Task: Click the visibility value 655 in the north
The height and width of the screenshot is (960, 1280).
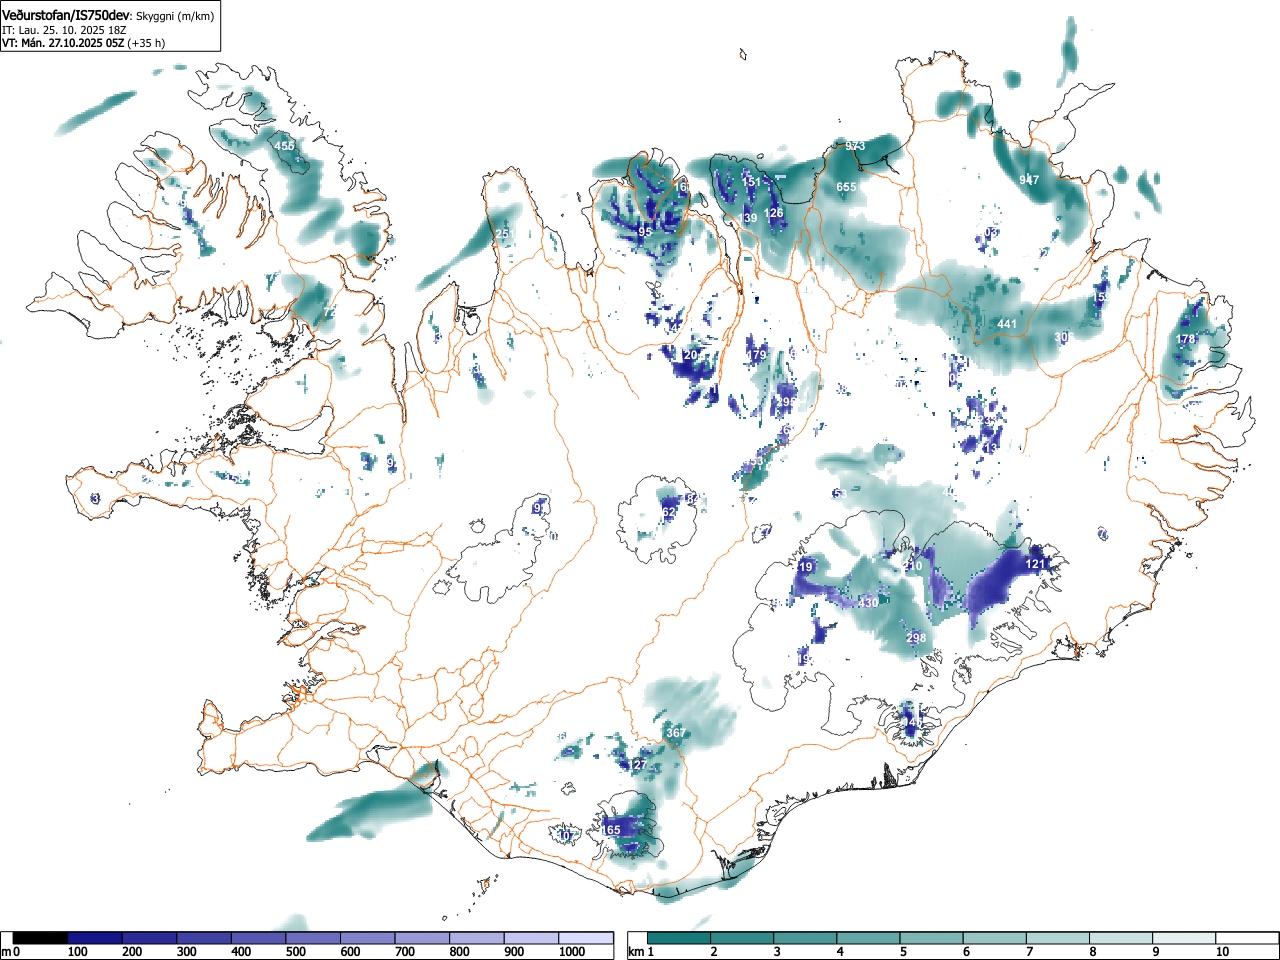Action: coord(846,187)
